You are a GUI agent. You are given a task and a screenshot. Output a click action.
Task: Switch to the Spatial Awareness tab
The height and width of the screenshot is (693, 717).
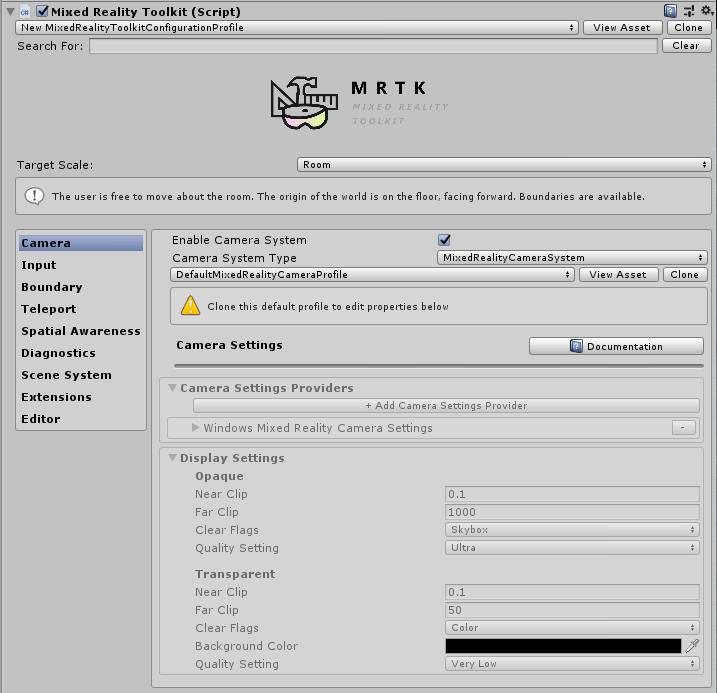pyautogui.click(x=80, y=331)
